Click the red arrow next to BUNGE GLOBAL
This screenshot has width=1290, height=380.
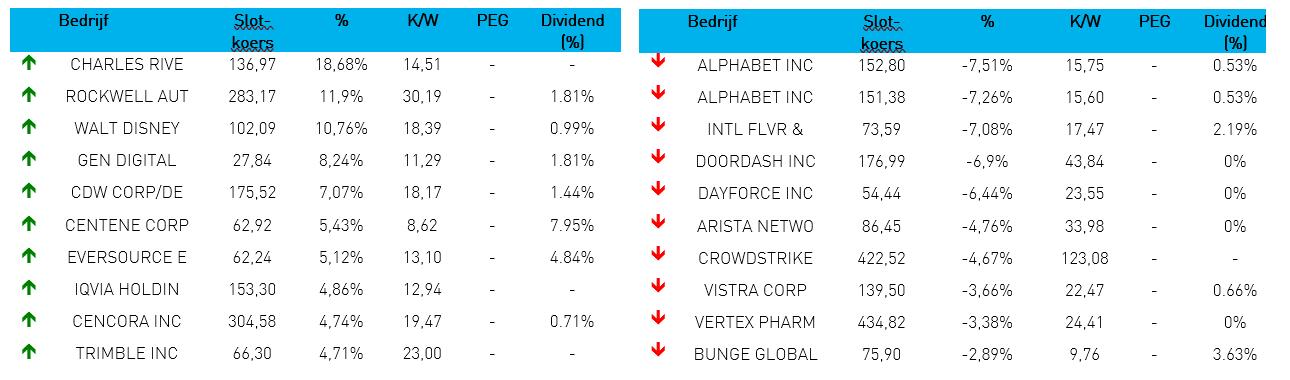coord(658,351)
